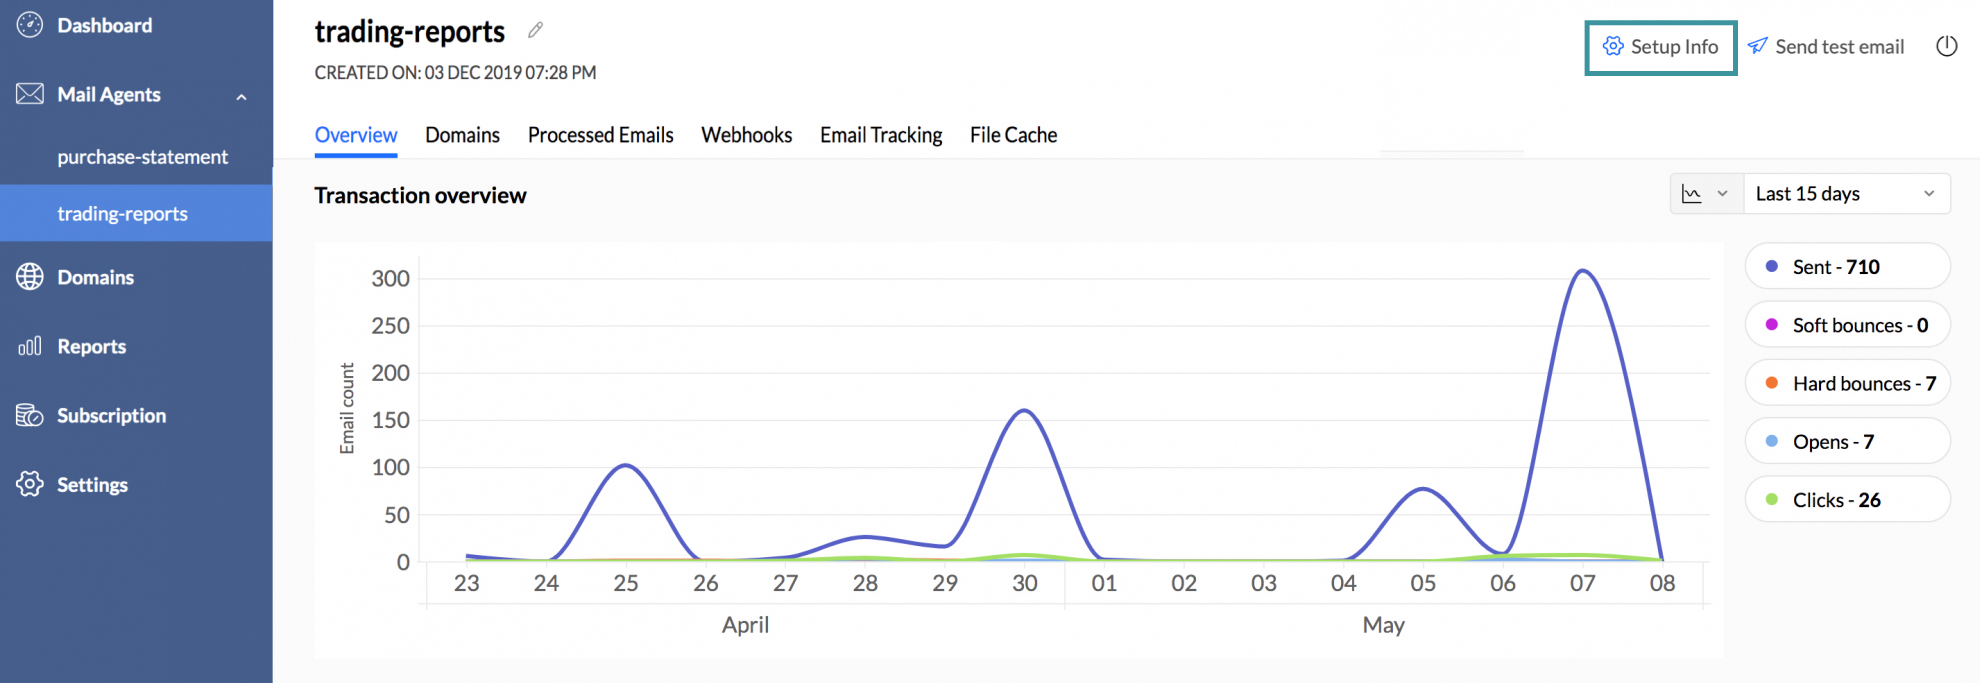1980x683 pixels.
Task: Open the Last 15 days dropdown
Action: 1846,194
